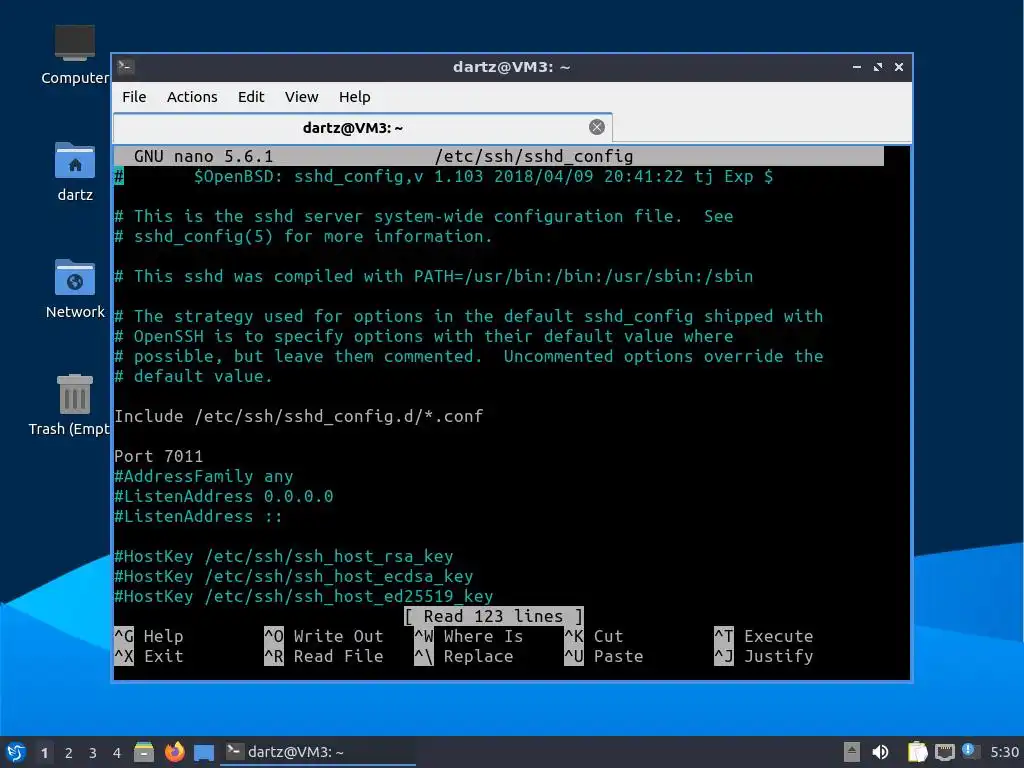Click the '^X Exit' nano shortcut
Screen dimensions: 1024x768
pos(149,656)
